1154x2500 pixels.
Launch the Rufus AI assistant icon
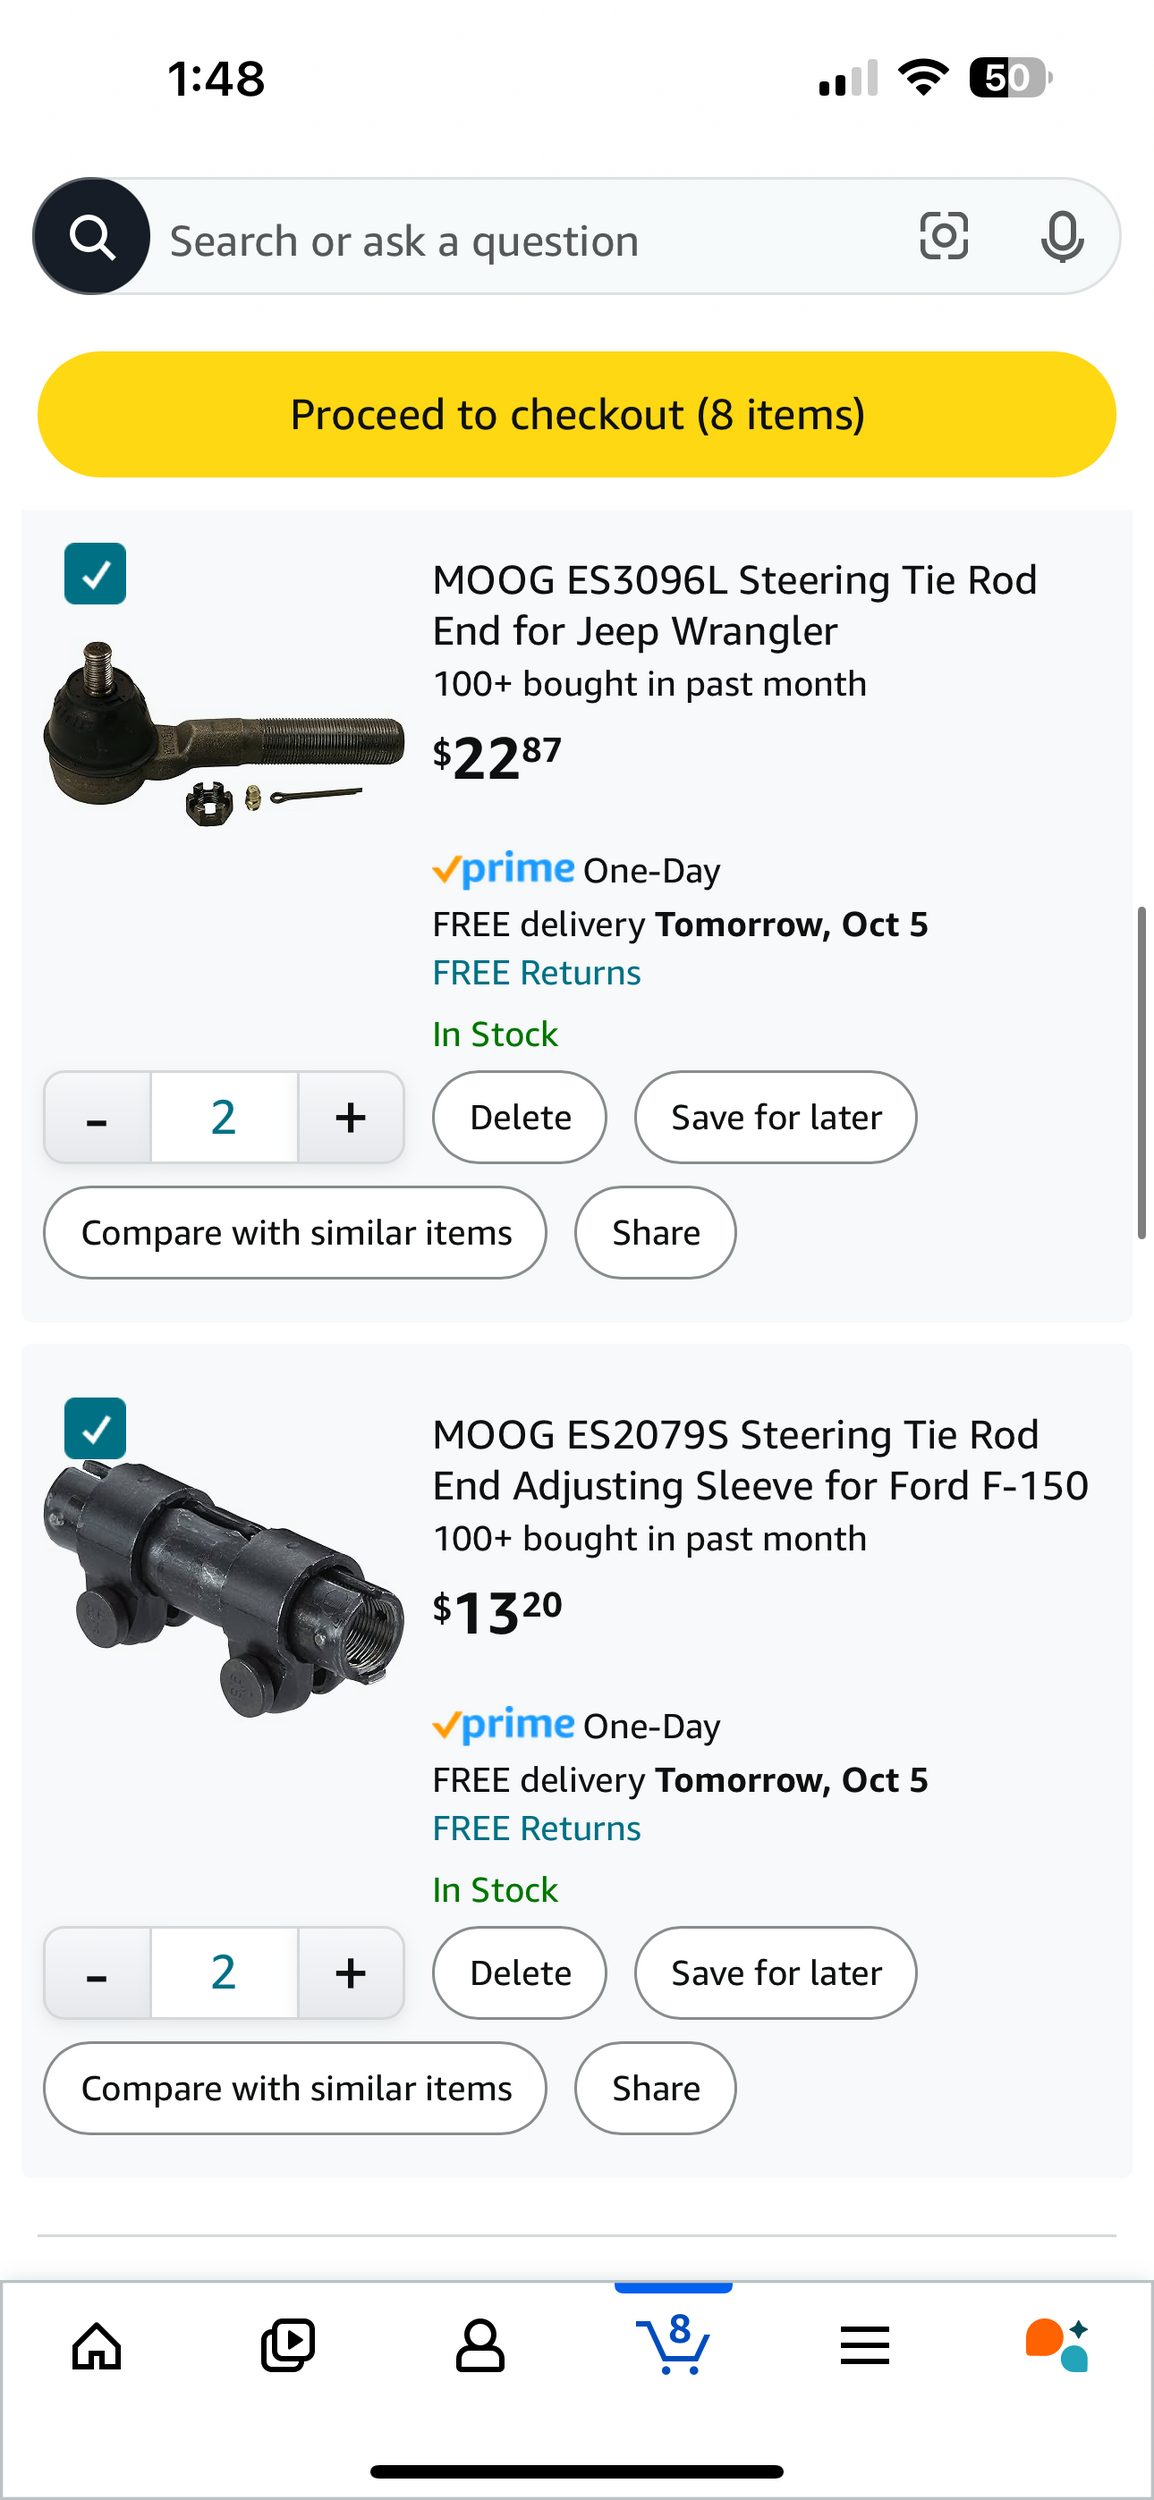(x=1057, y=2345)
